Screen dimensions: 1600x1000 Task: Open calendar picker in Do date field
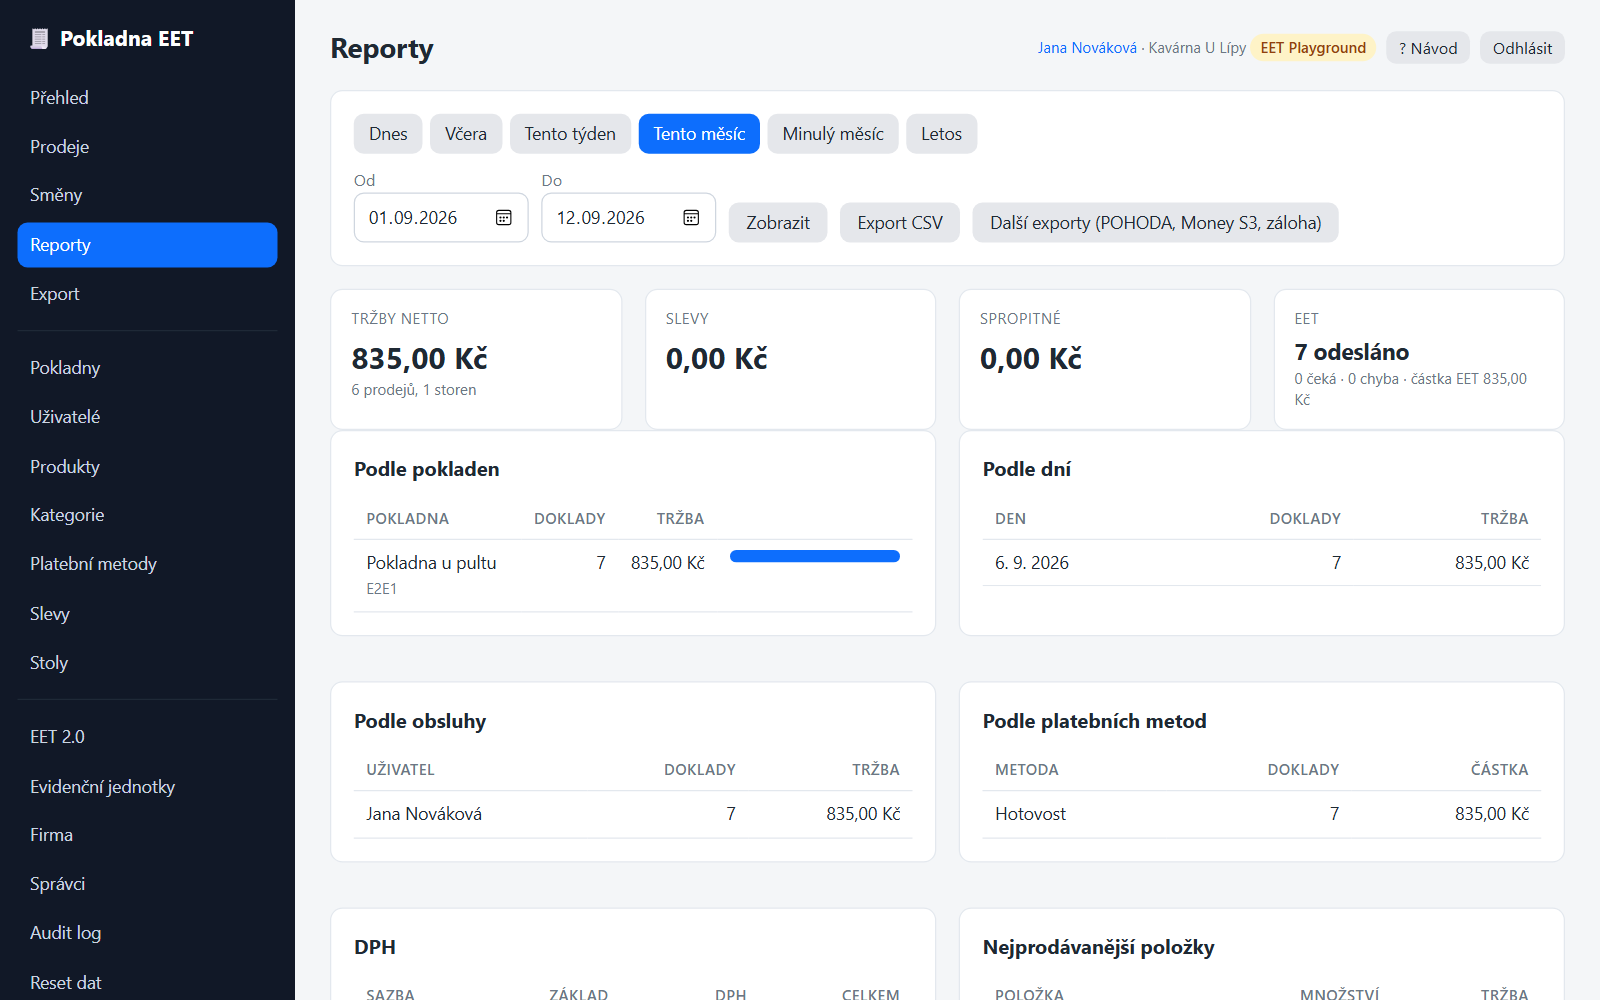[x=691, y=218]
